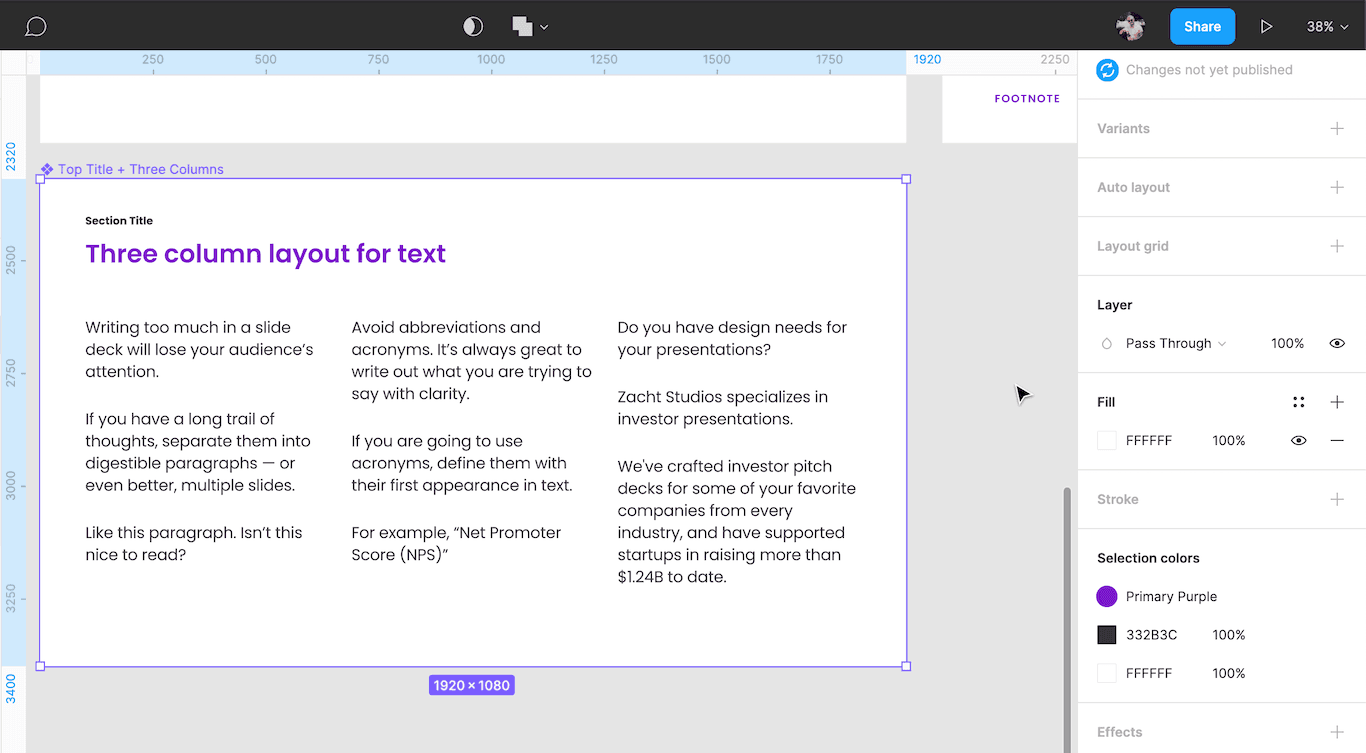Toggle the contrast mask icon in toolbar

pos(473,27)
